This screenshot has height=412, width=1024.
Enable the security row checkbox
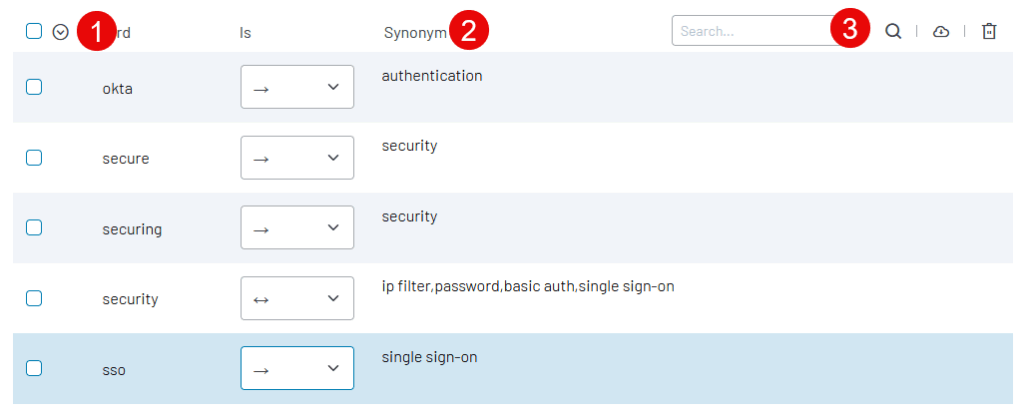34,298
